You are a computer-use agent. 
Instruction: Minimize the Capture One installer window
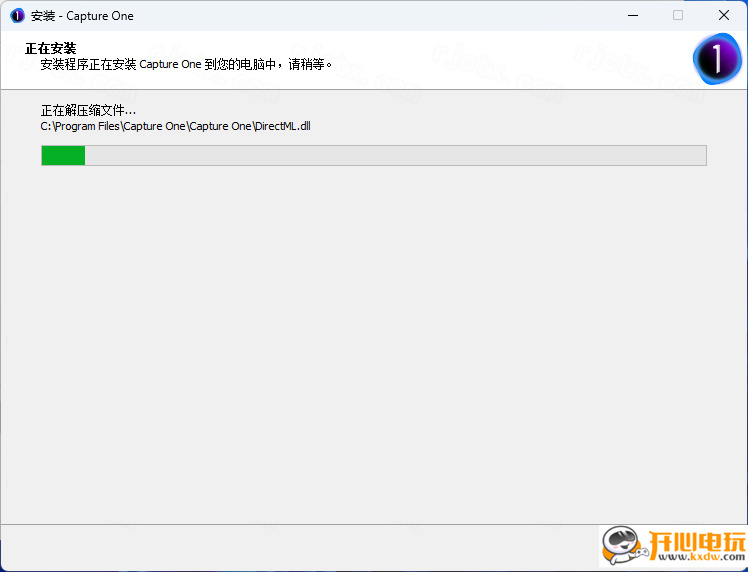[633, 16]
